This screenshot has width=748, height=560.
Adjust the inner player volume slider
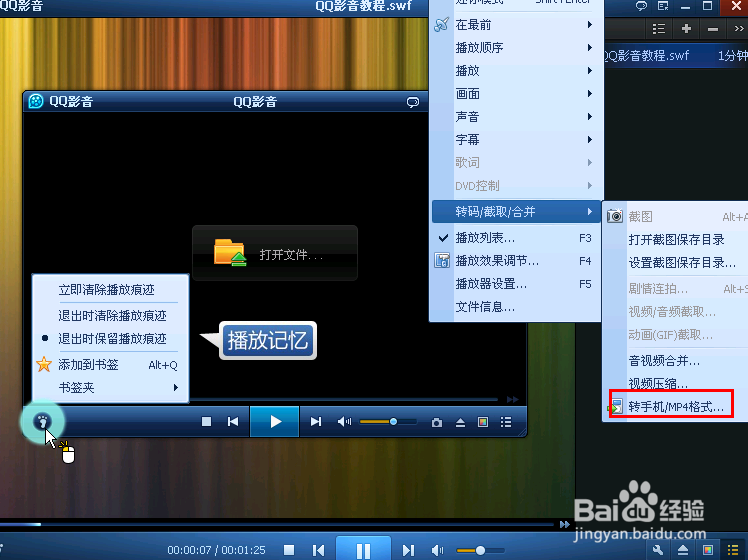[387, 422]
